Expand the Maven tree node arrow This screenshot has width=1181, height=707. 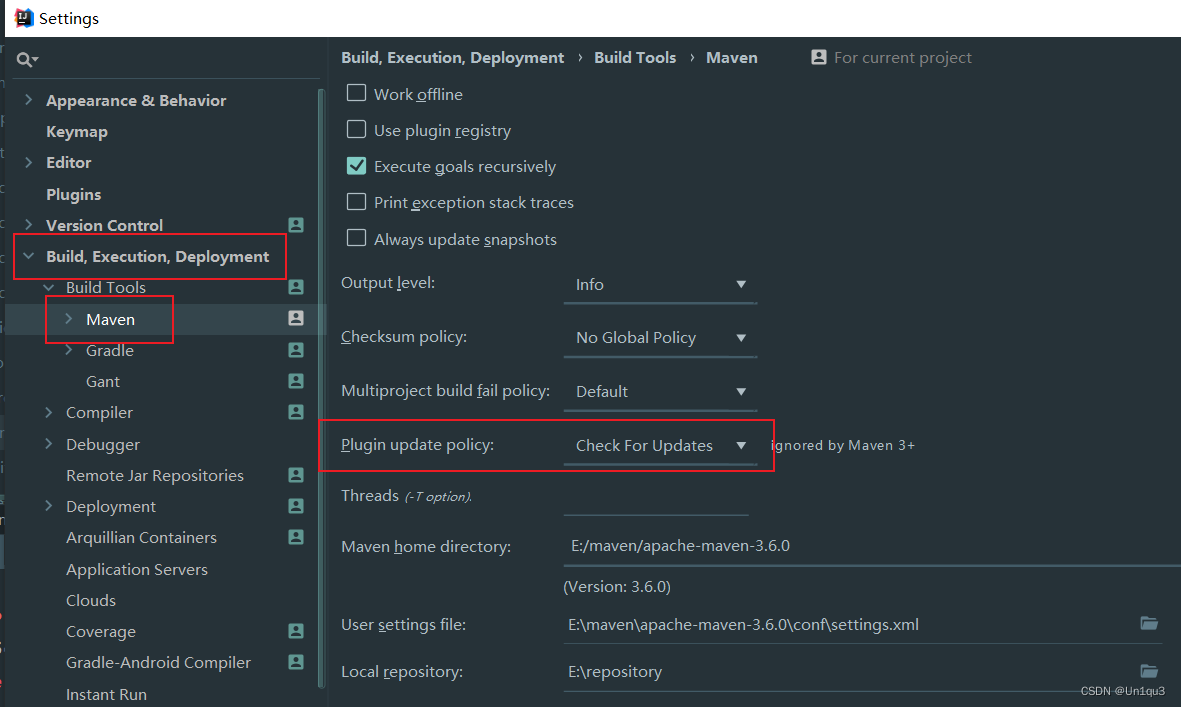click(69, 318)
